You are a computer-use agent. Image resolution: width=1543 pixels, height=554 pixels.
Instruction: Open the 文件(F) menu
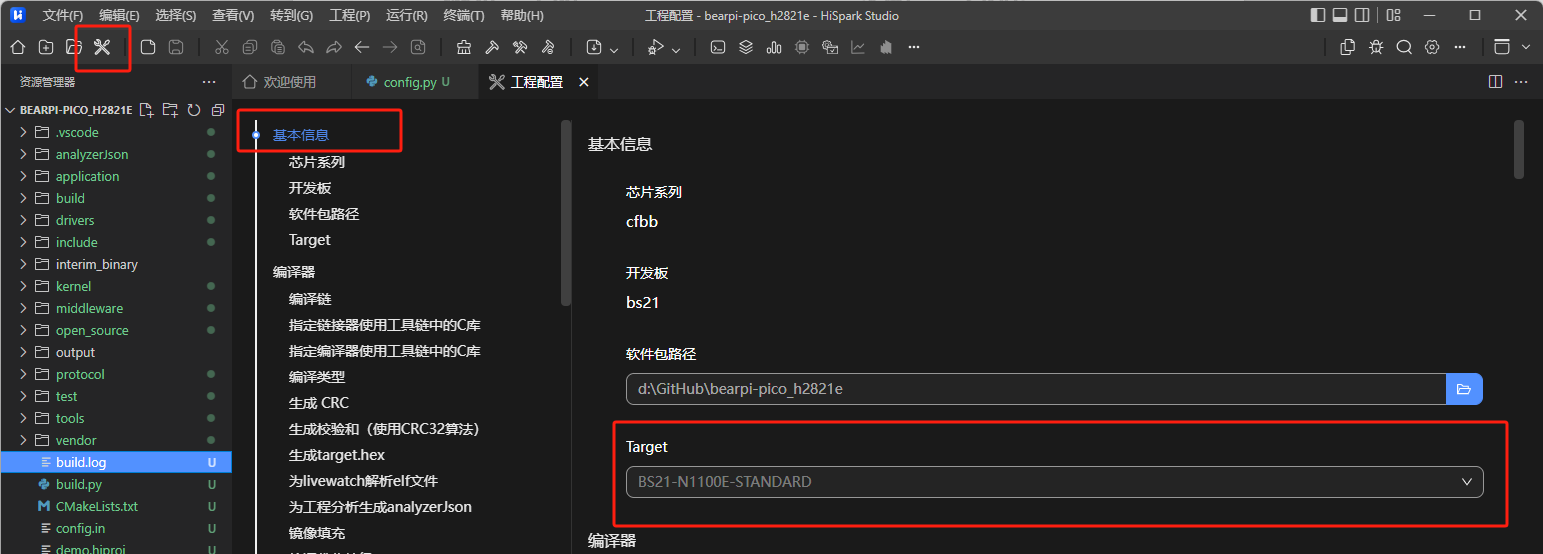(x=63, y=16)
